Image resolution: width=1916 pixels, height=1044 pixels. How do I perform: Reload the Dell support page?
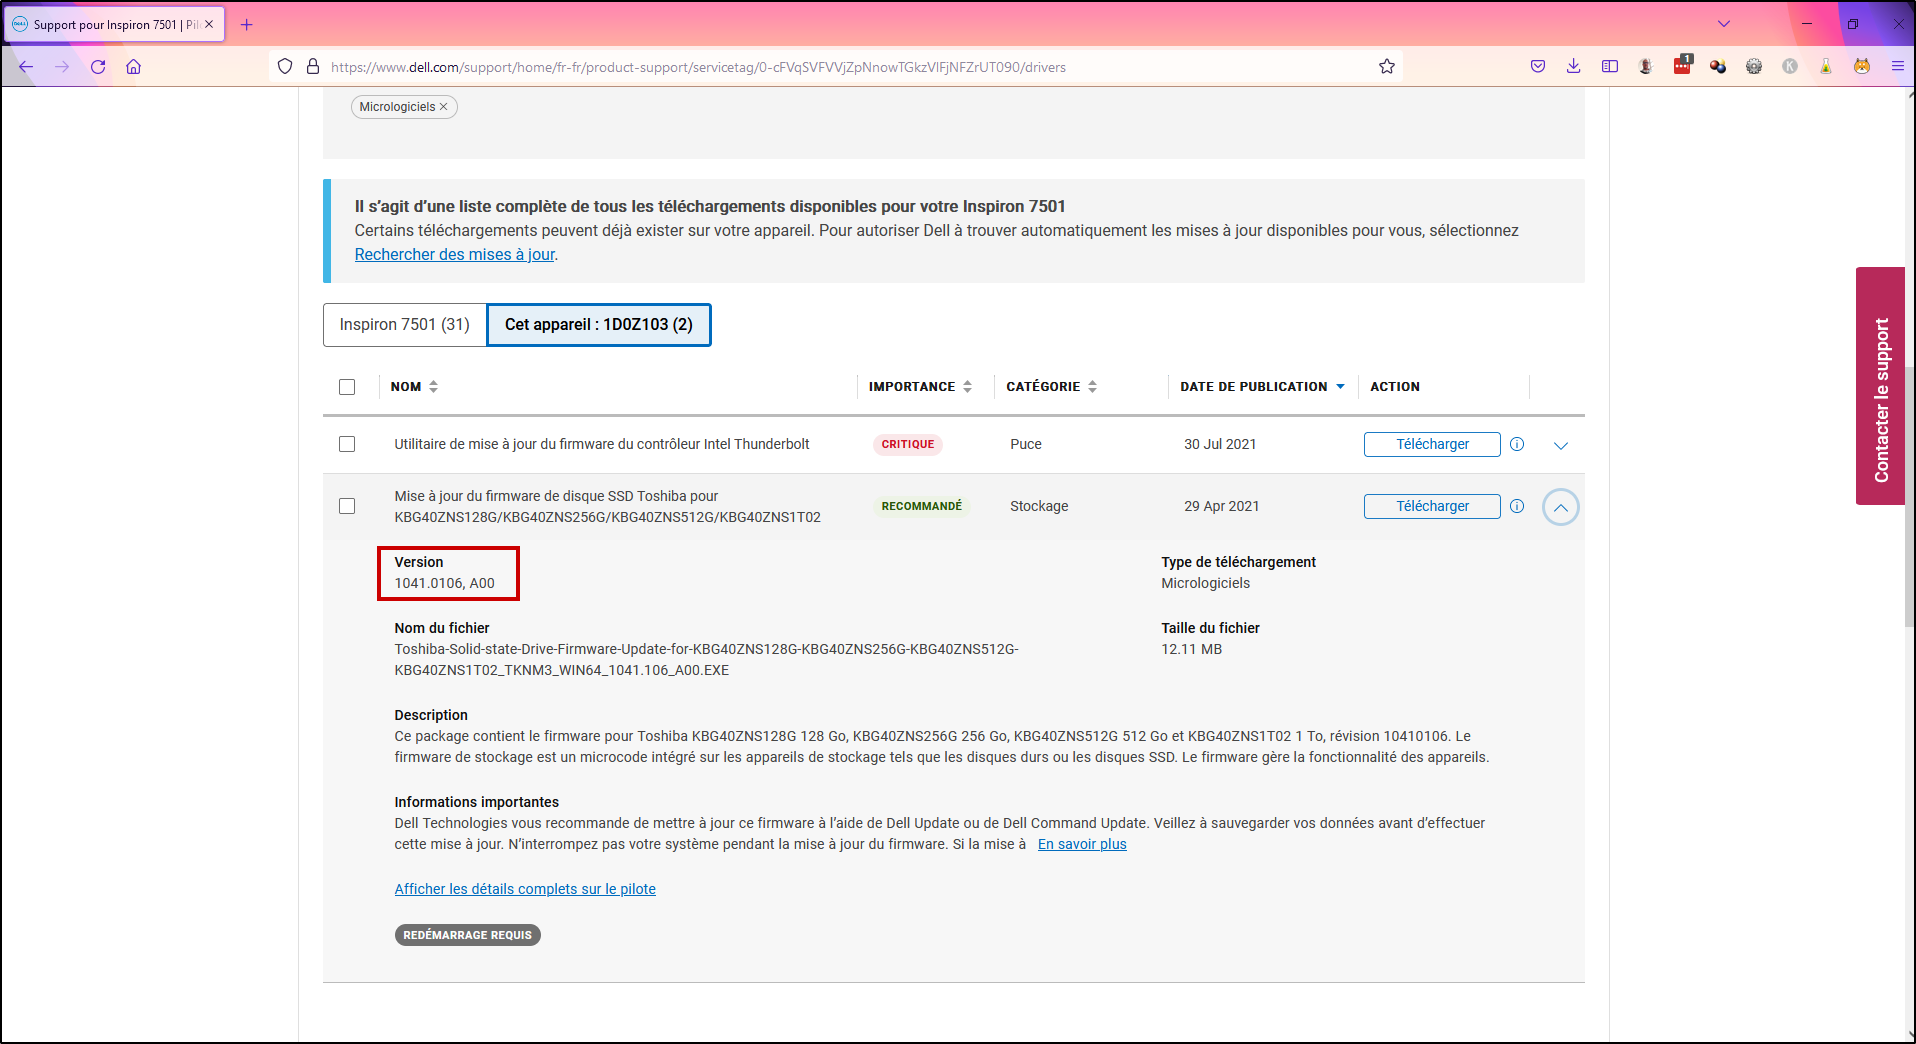[98, 67]
